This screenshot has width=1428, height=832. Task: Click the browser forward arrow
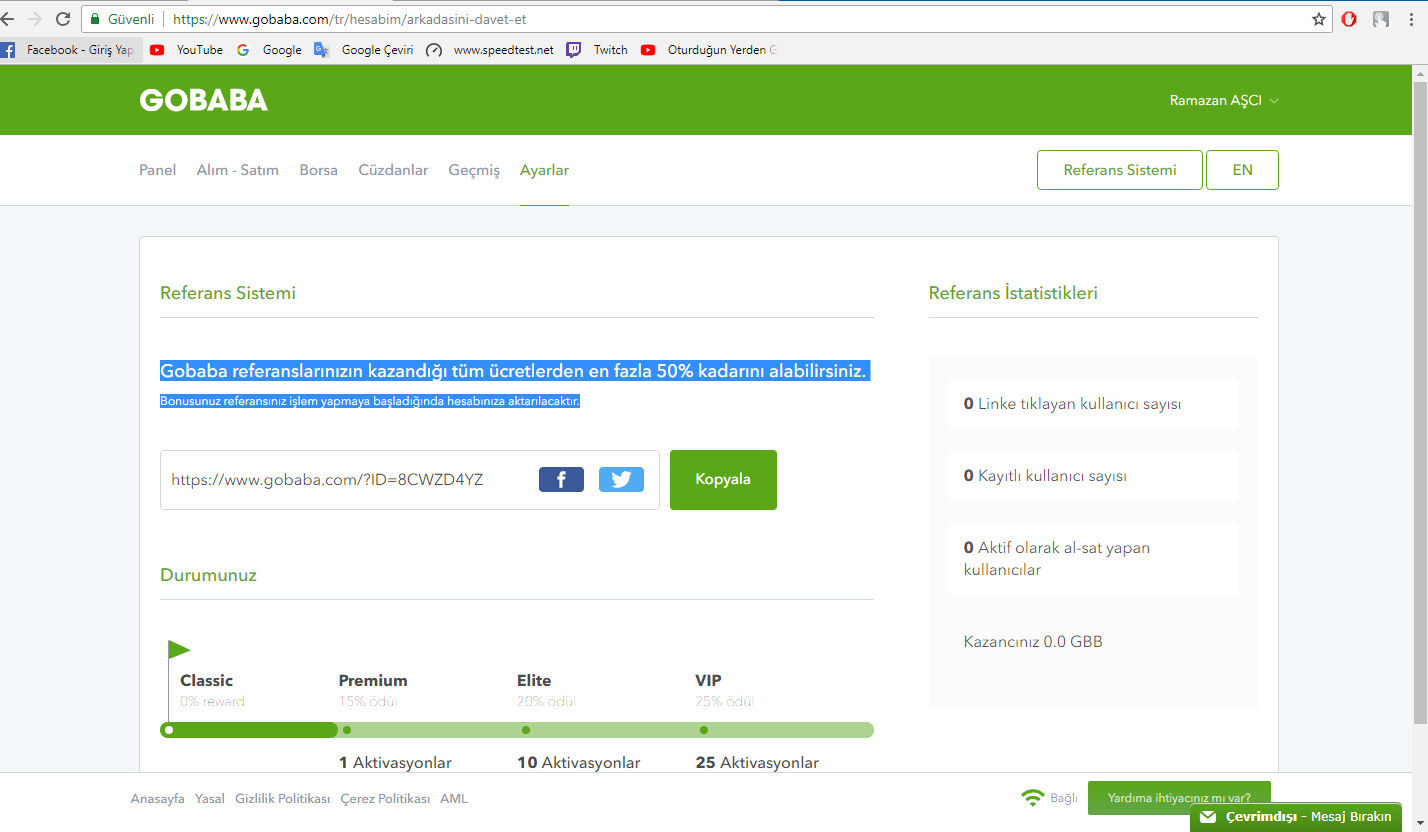click(x=35, y=19)
